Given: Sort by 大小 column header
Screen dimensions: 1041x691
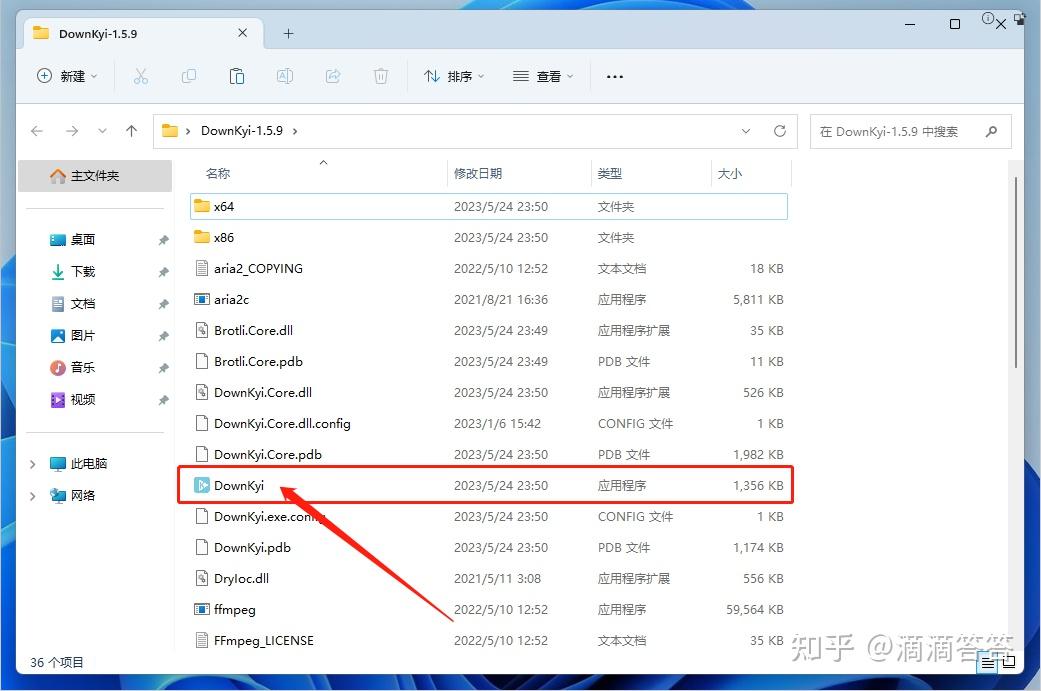Looking at the screenshot, I should (x=730, y=173).
